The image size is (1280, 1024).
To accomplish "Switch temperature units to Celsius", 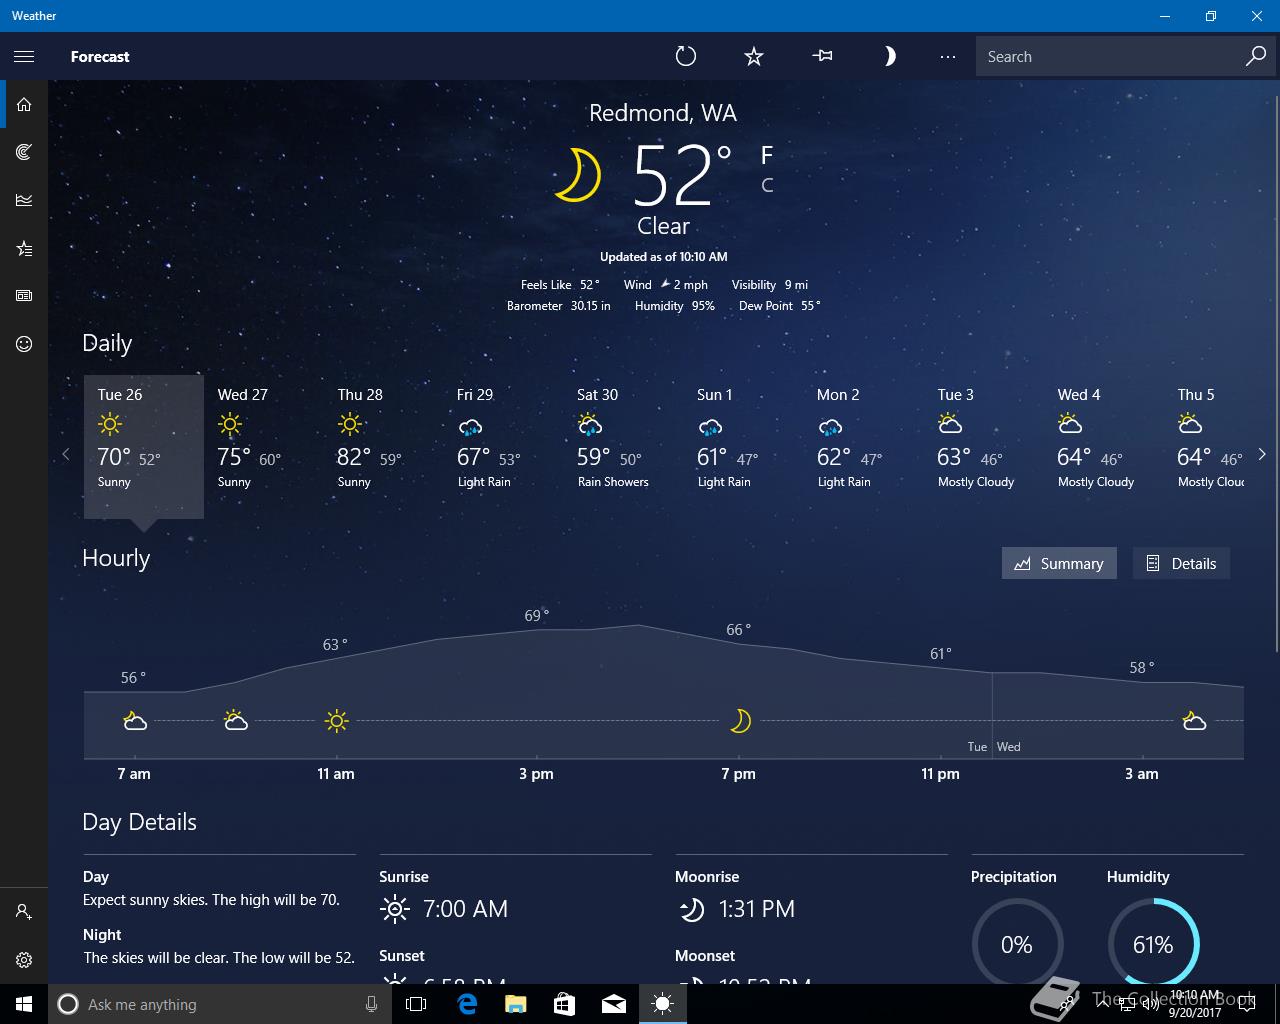I will (767, 185).
